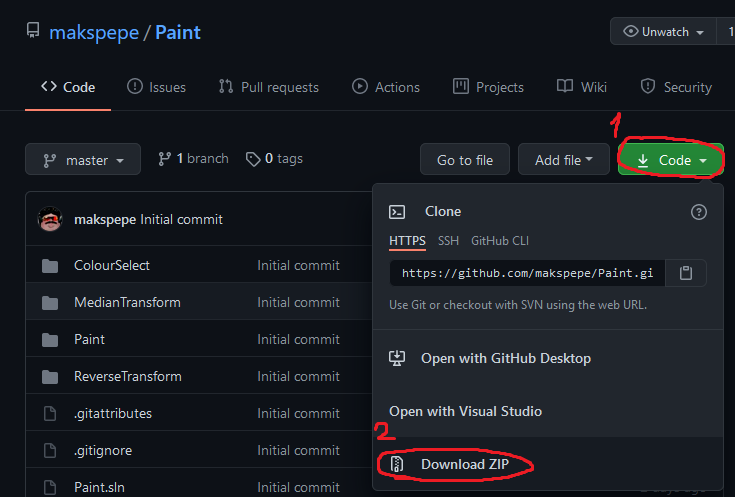The width and height of the screenshot is (735, 497).
Task: Open the .gitattributes file
Action: click(x=113, y=414)
